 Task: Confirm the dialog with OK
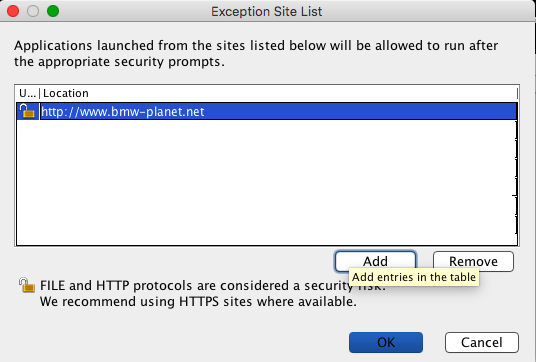tap(386, 342)
